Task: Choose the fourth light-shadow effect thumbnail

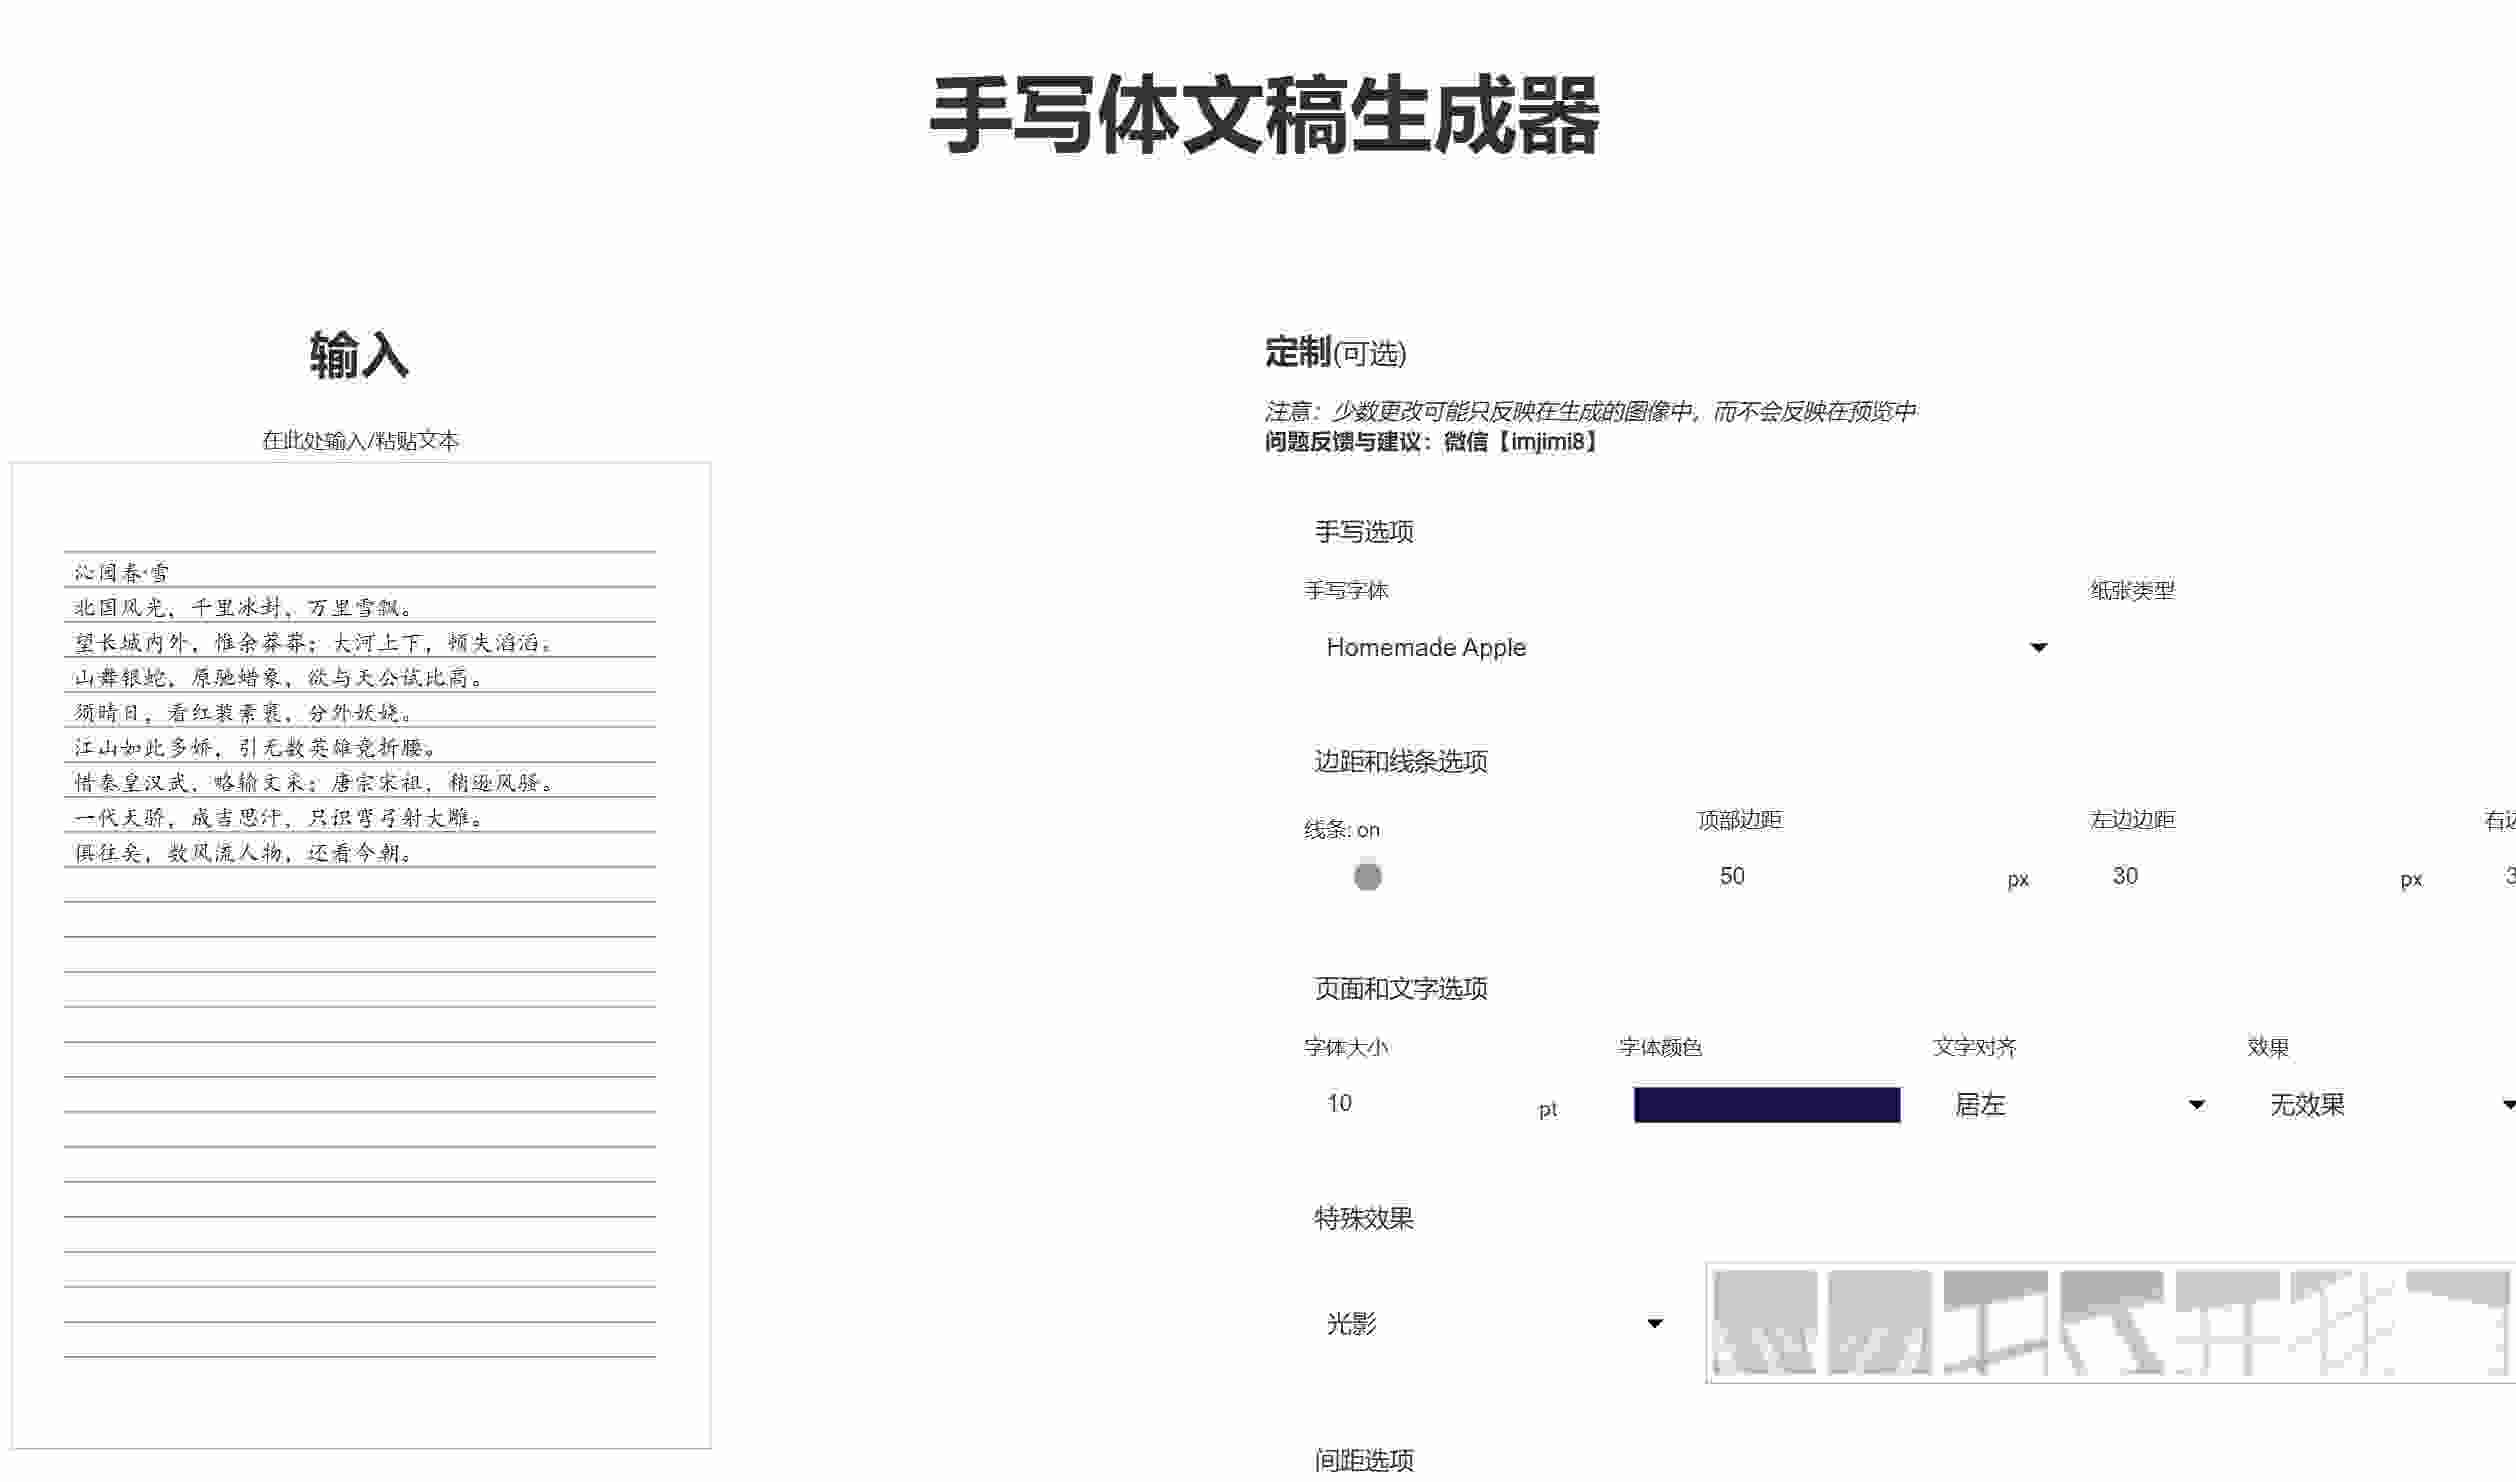Action: pyautogui.click(x=2111, y=1322)
